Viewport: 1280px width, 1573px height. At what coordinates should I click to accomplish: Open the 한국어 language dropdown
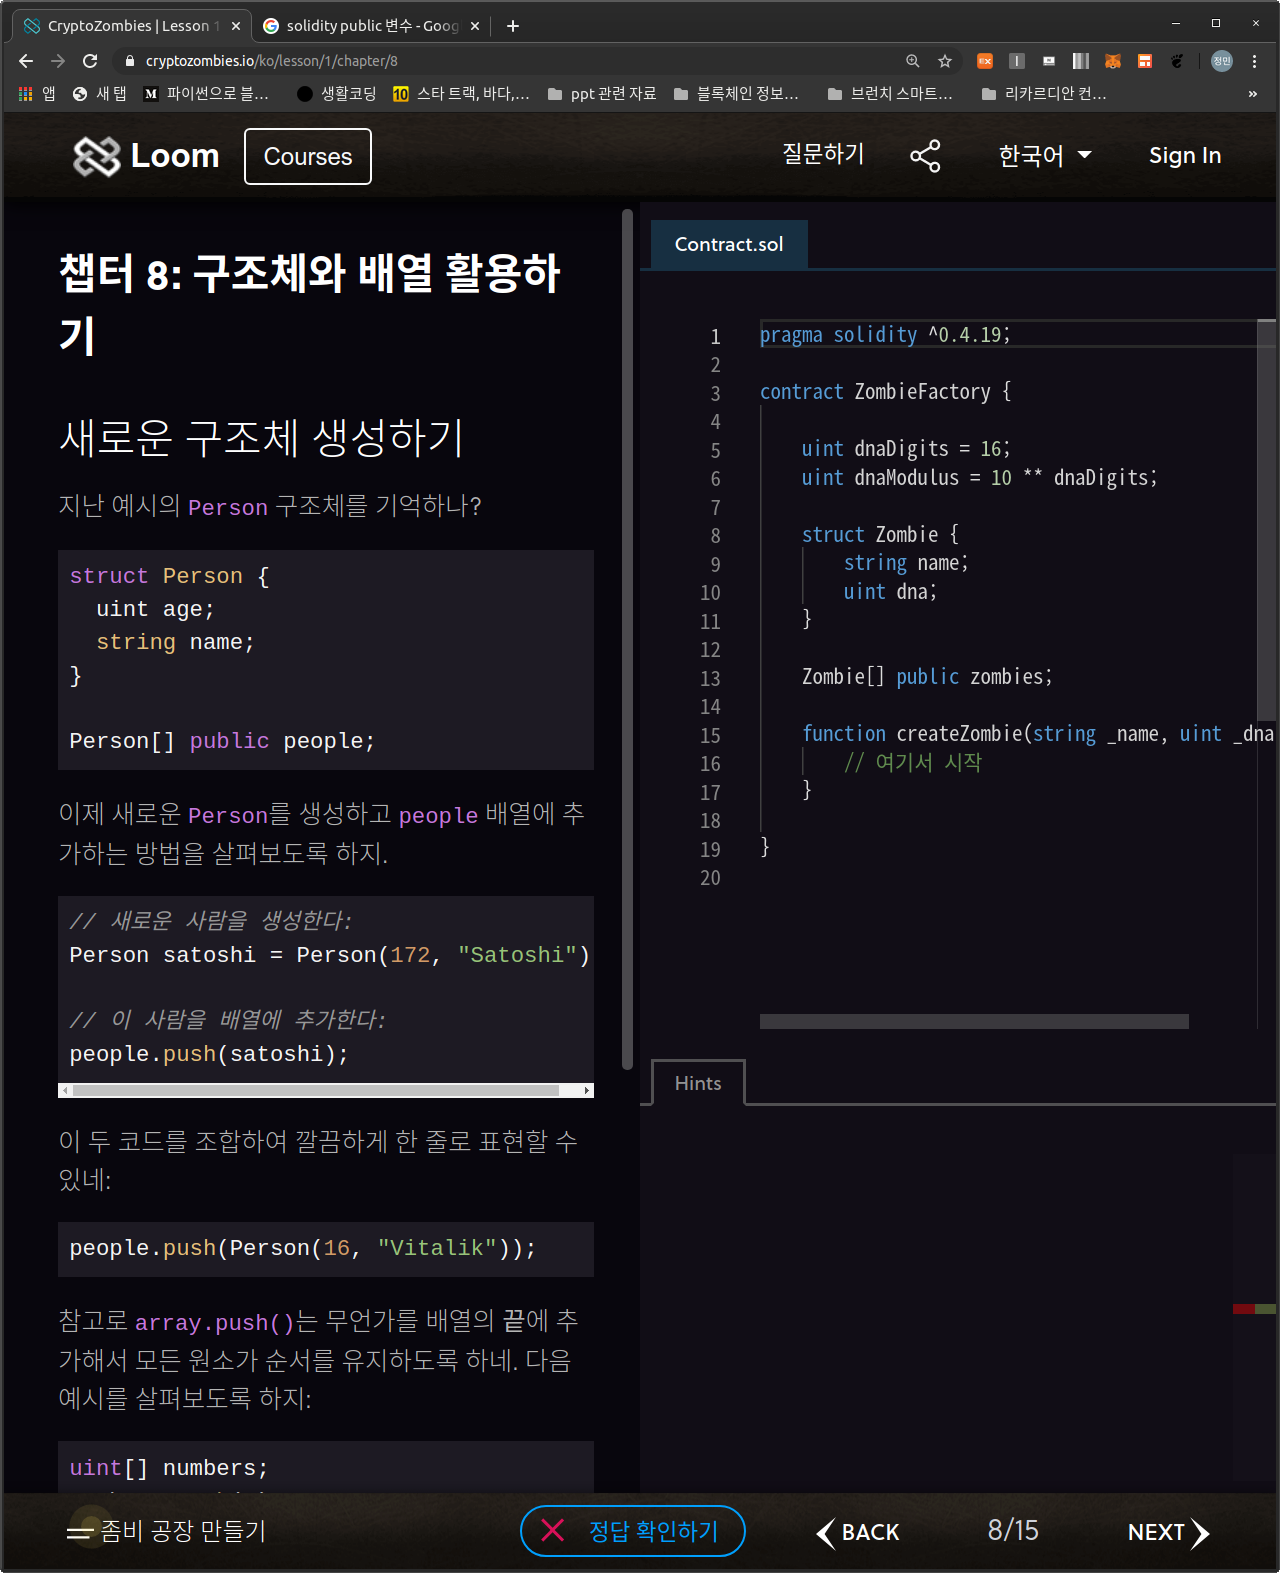point(1045,156)
